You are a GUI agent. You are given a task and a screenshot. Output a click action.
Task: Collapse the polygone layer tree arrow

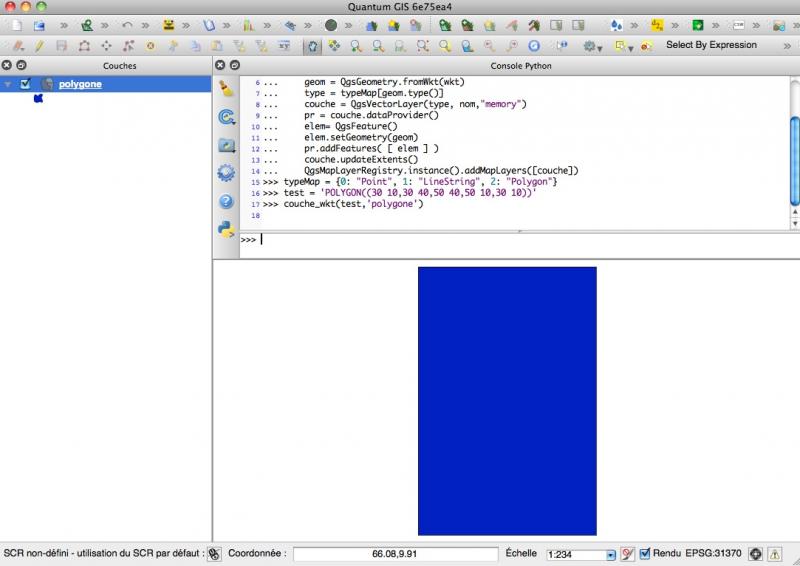(9, 84)
